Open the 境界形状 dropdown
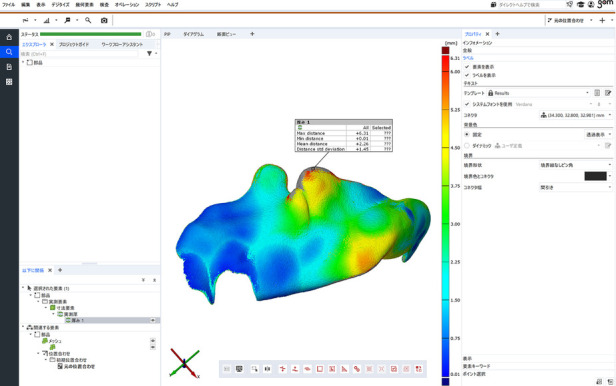 [576, 165]
